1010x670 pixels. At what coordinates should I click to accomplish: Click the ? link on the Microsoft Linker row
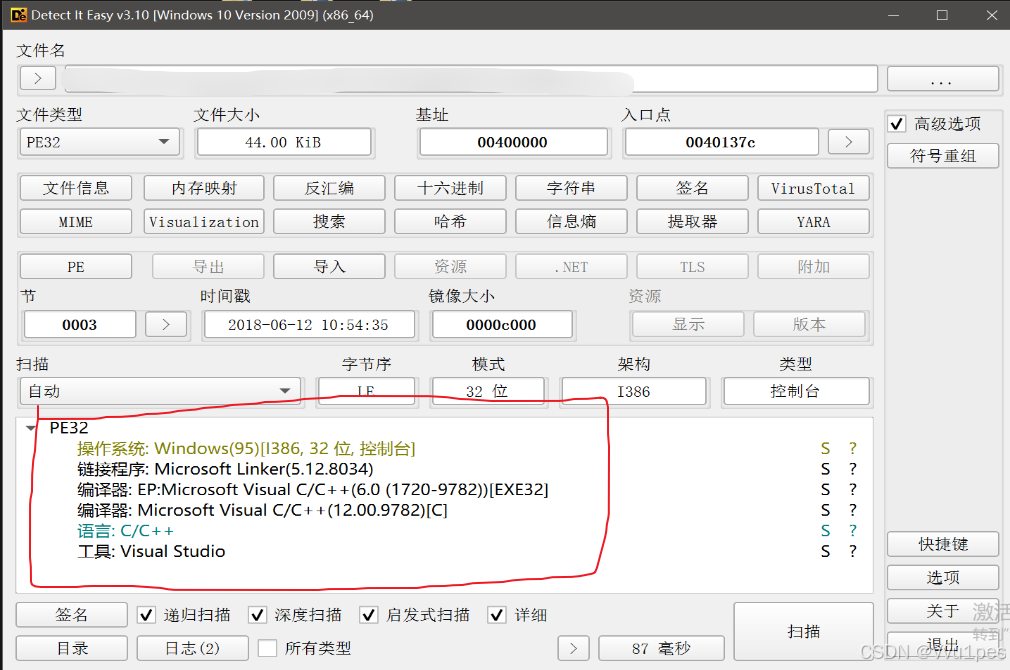click(853, 469)
